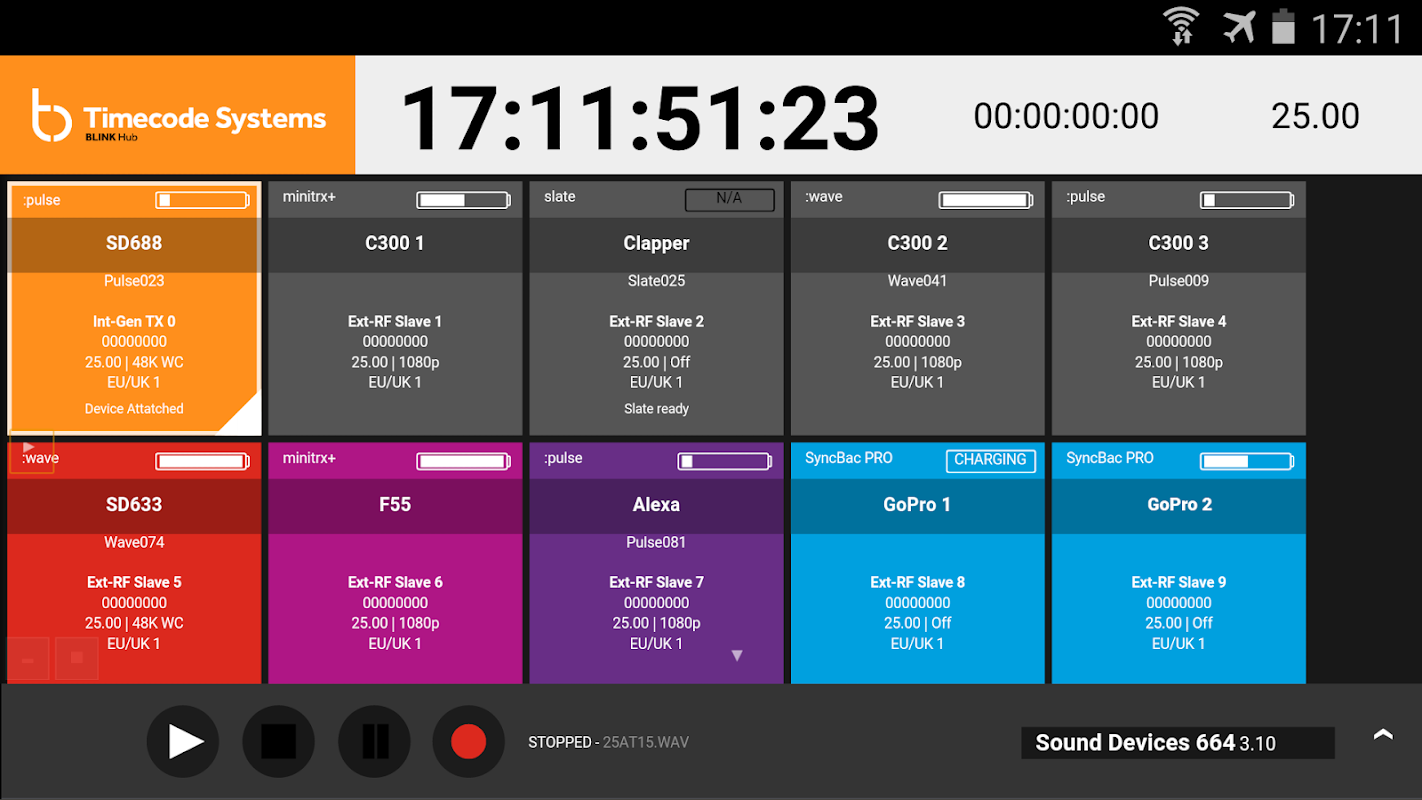Tap the 25.00 frame rate in header

click(1315, 116)
